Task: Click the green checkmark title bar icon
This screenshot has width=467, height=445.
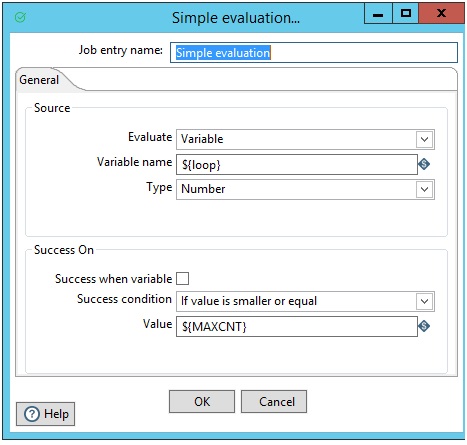Action: pos(20,17)
